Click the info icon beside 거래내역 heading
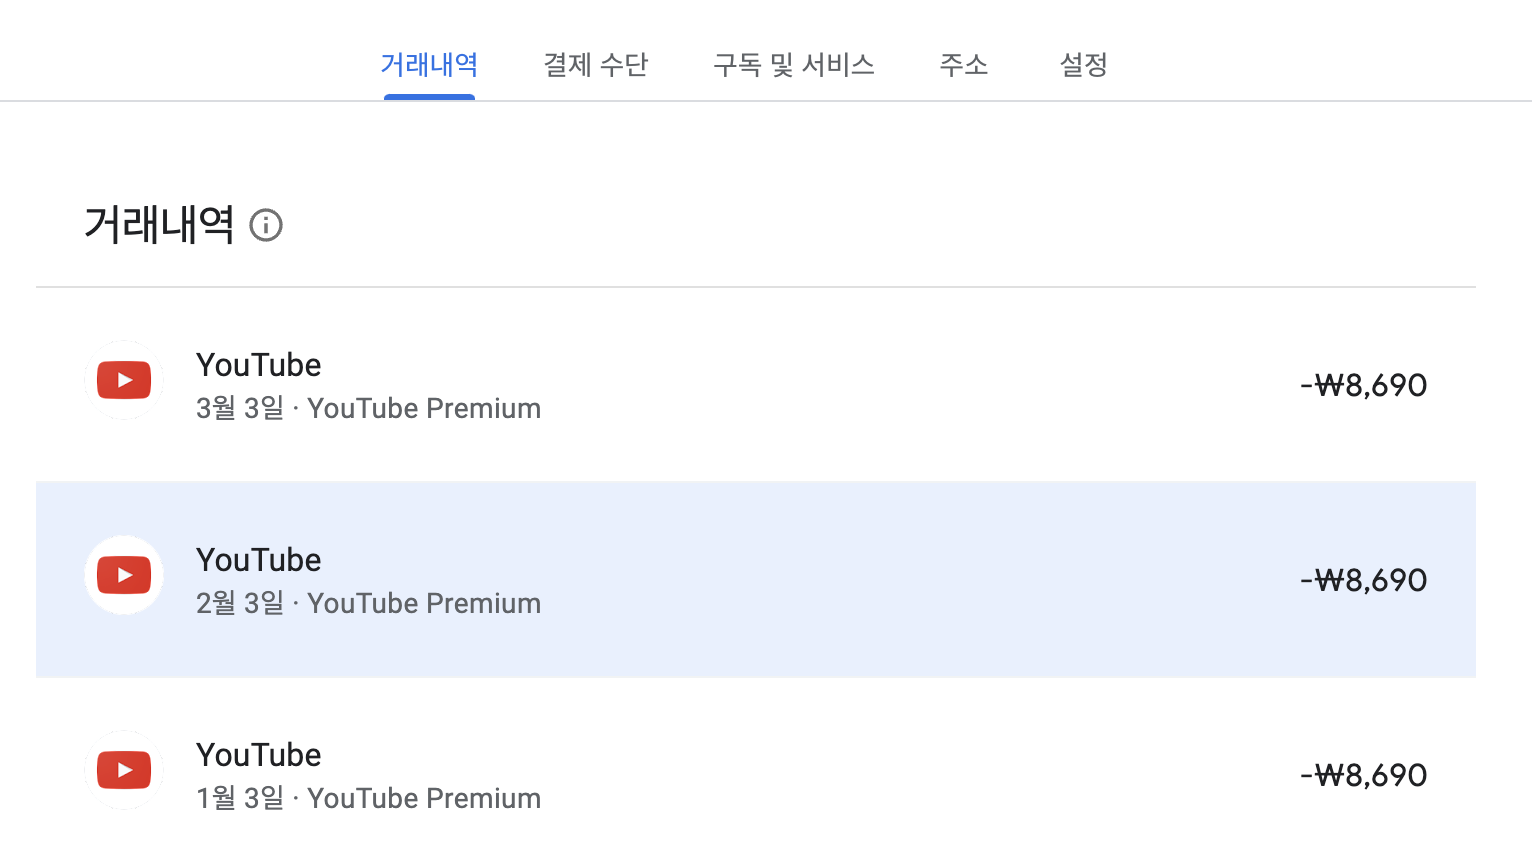Image resolution: width=1532 pixels, height=868 pixels. [266, 225]
